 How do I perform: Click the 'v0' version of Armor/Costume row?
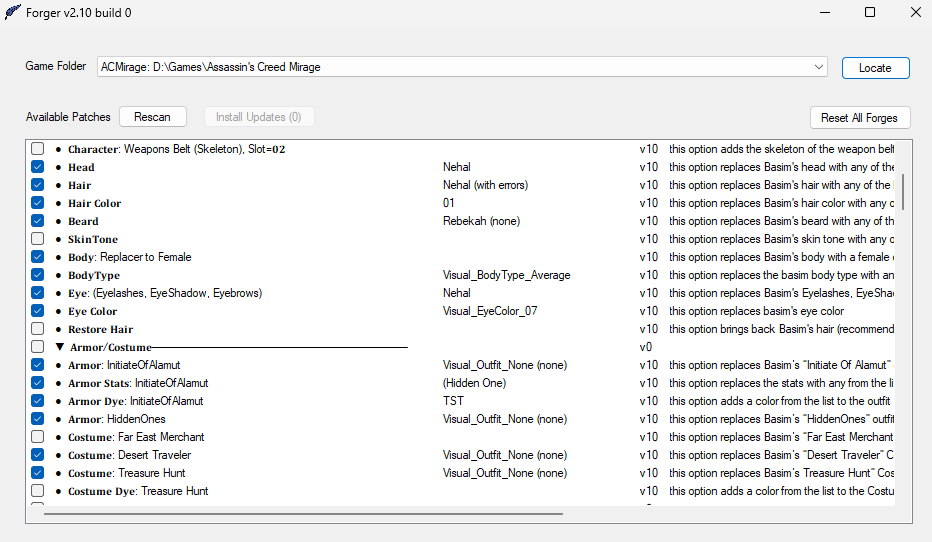(646, 347)
